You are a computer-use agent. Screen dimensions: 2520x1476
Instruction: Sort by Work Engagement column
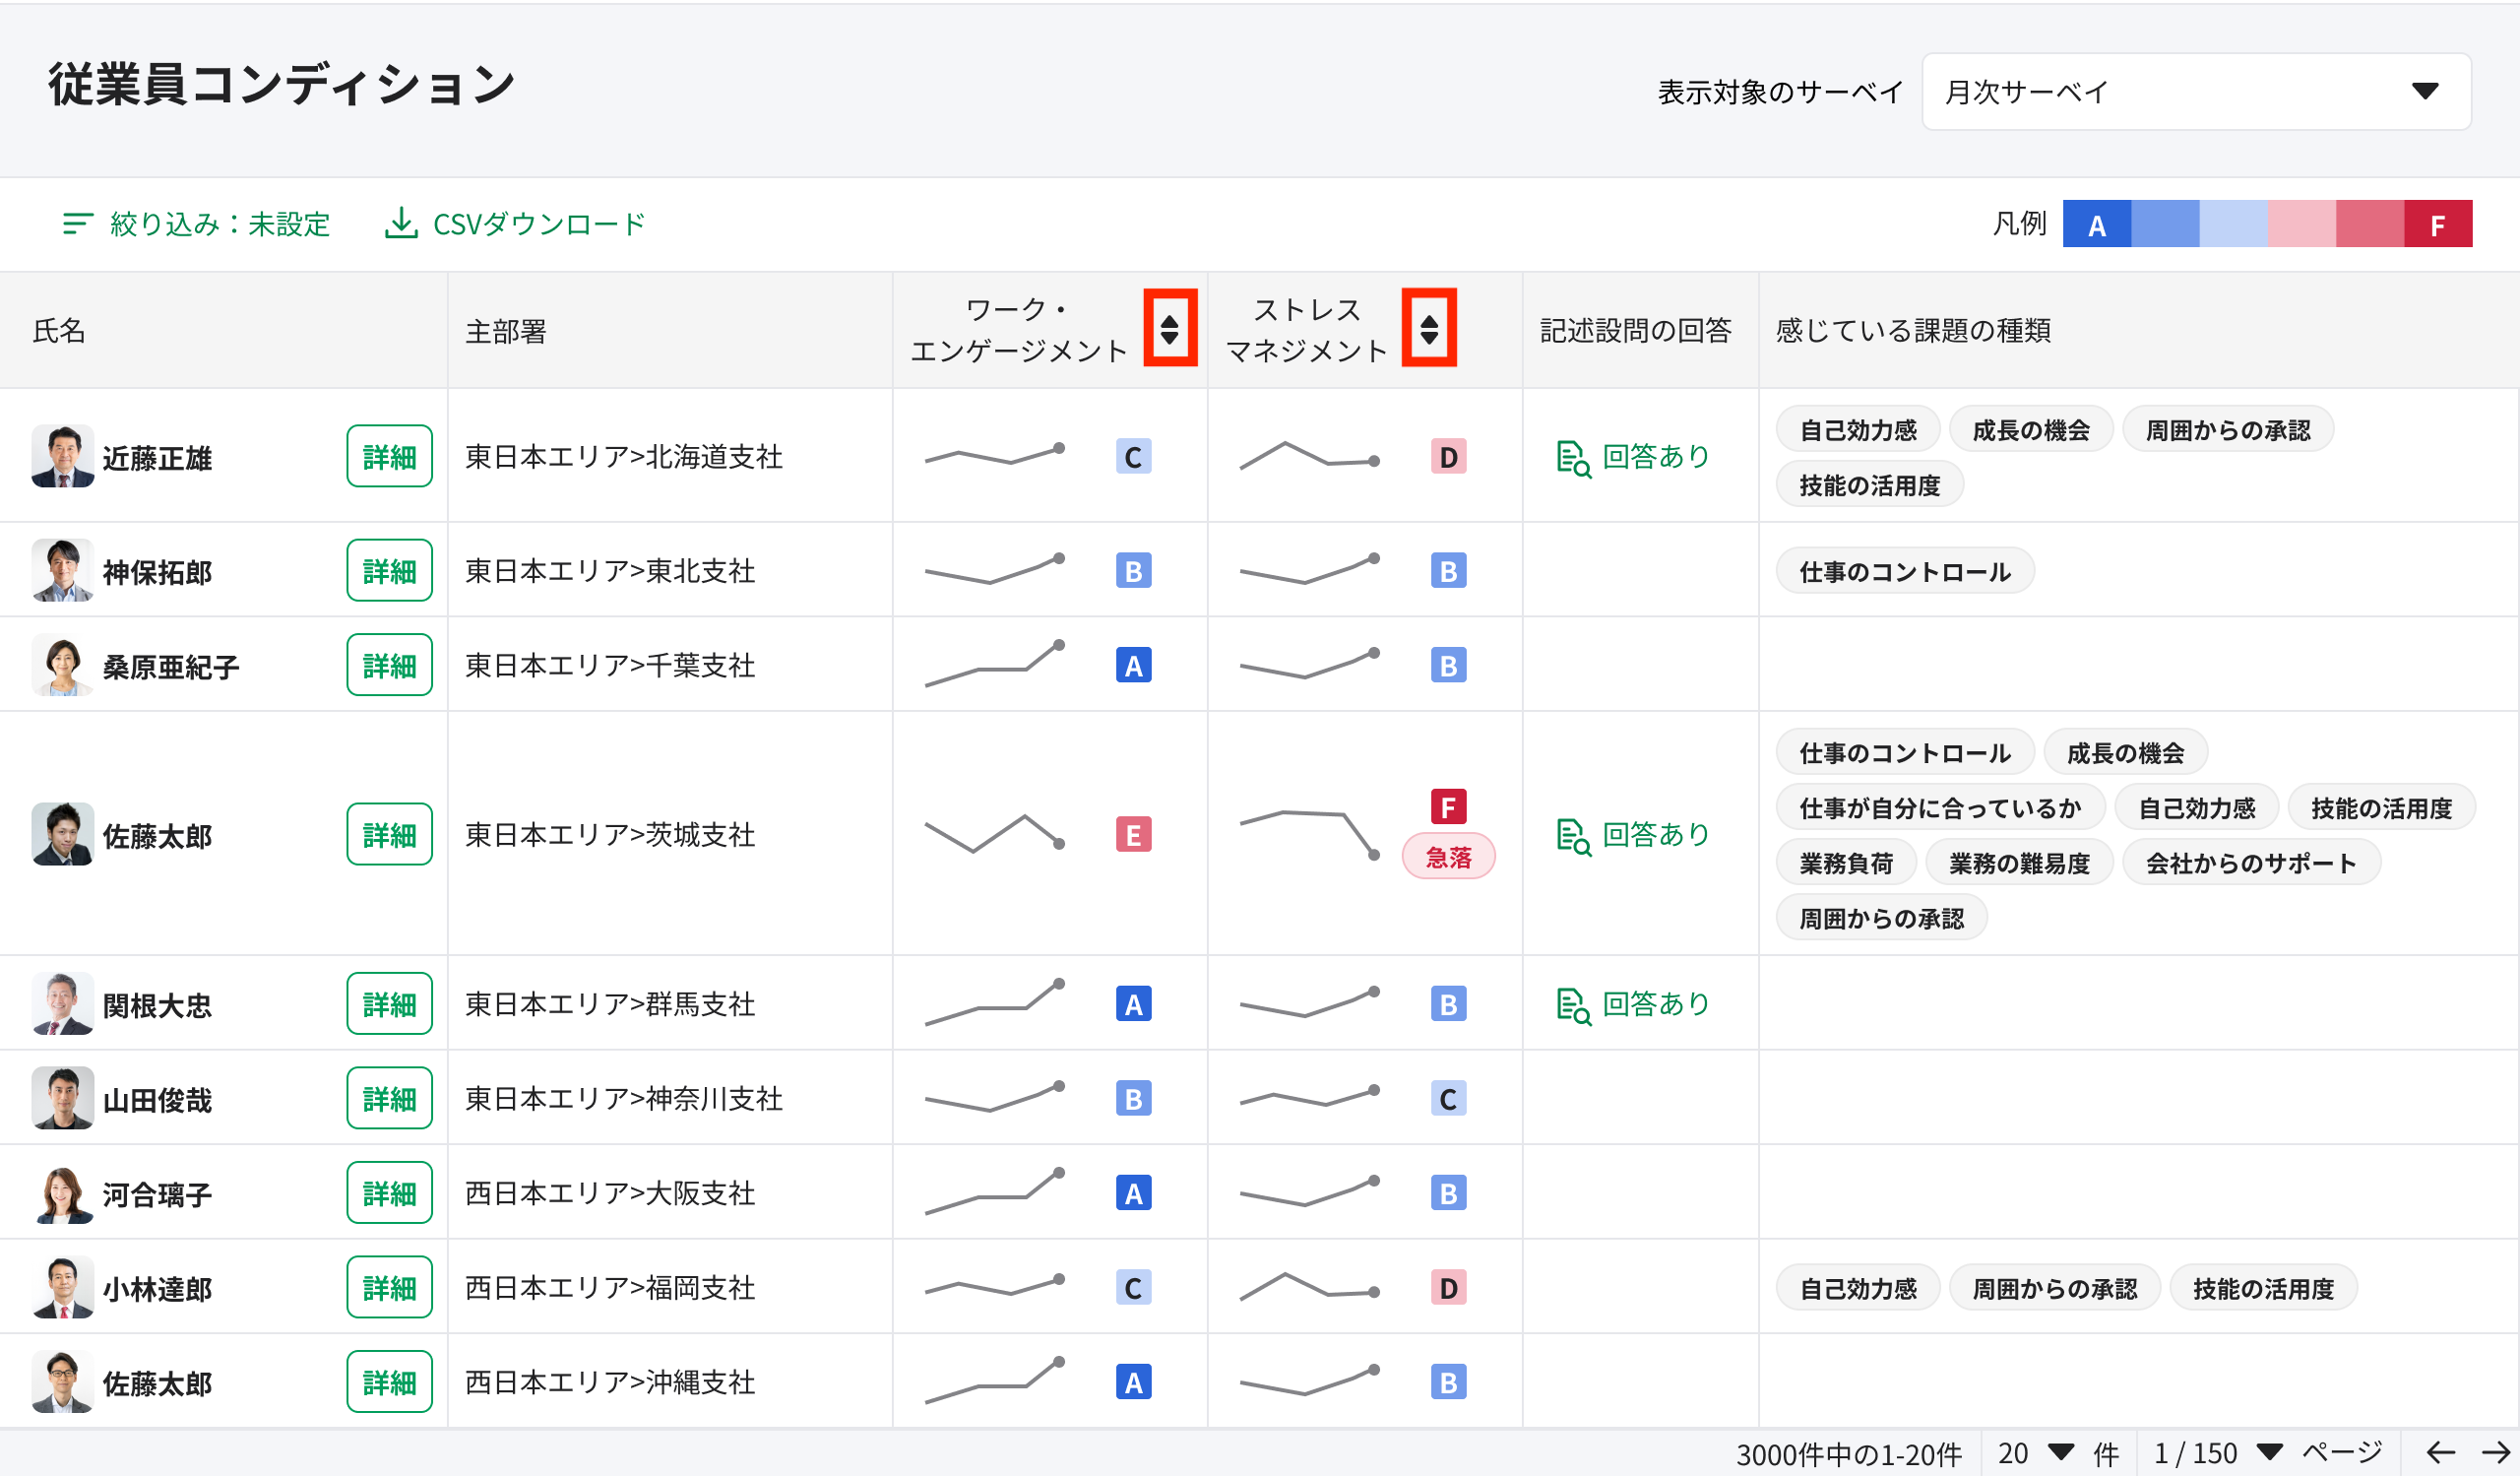click(1169, 328)
